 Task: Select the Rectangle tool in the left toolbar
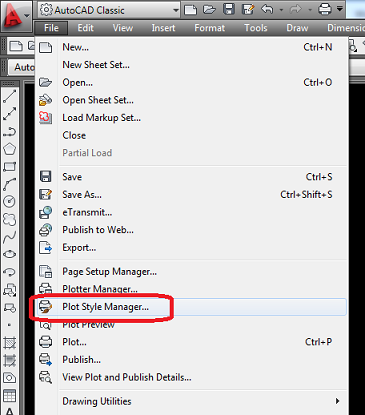10,166
